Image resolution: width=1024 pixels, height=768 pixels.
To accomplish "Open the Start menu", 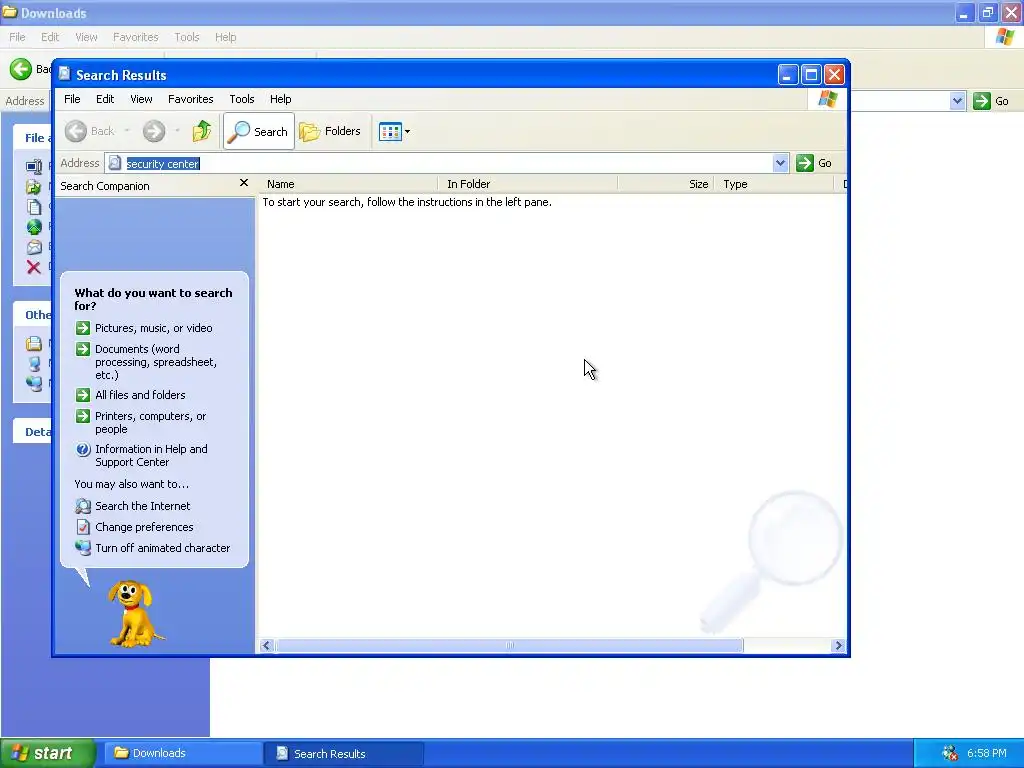I will pos(48,753).
